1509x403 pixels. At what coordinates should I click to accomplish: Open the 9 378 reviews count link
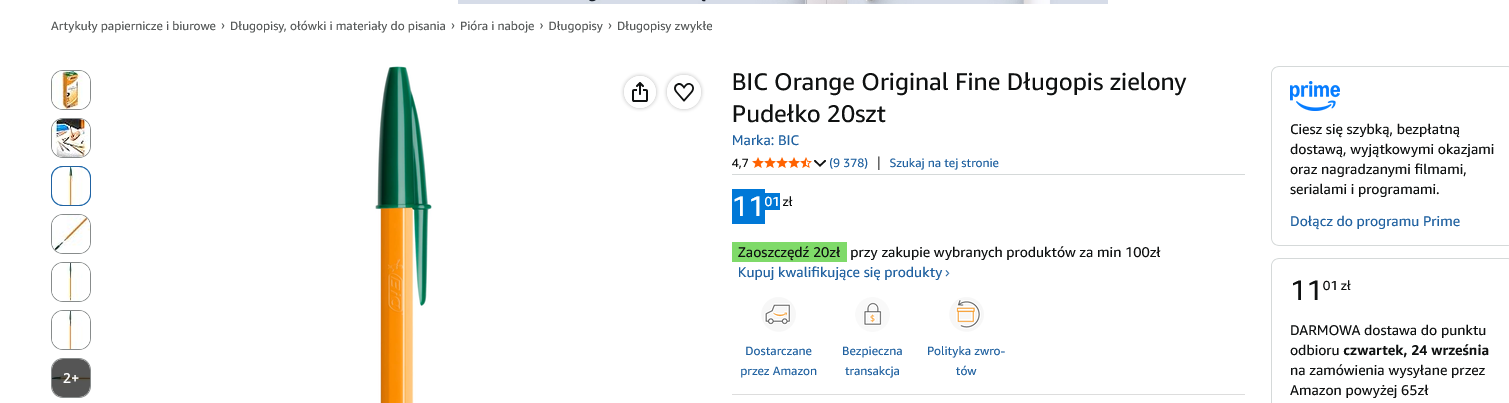tap(848, 163)
